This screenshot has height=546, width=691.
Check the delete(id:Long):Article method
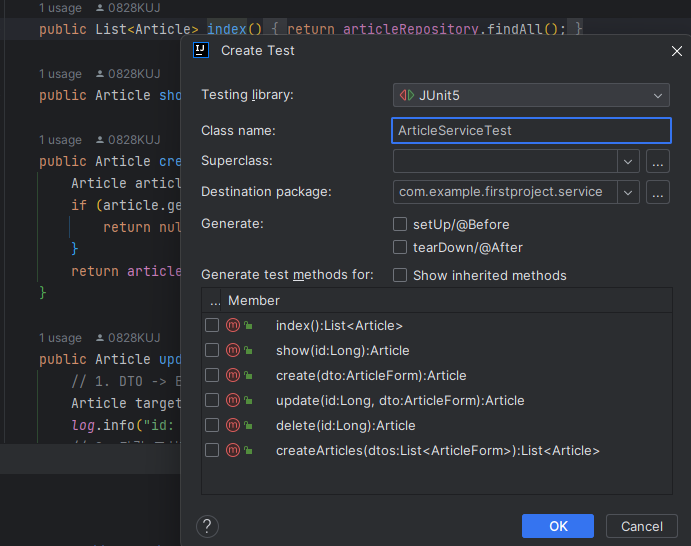click(x=212, y=425)
